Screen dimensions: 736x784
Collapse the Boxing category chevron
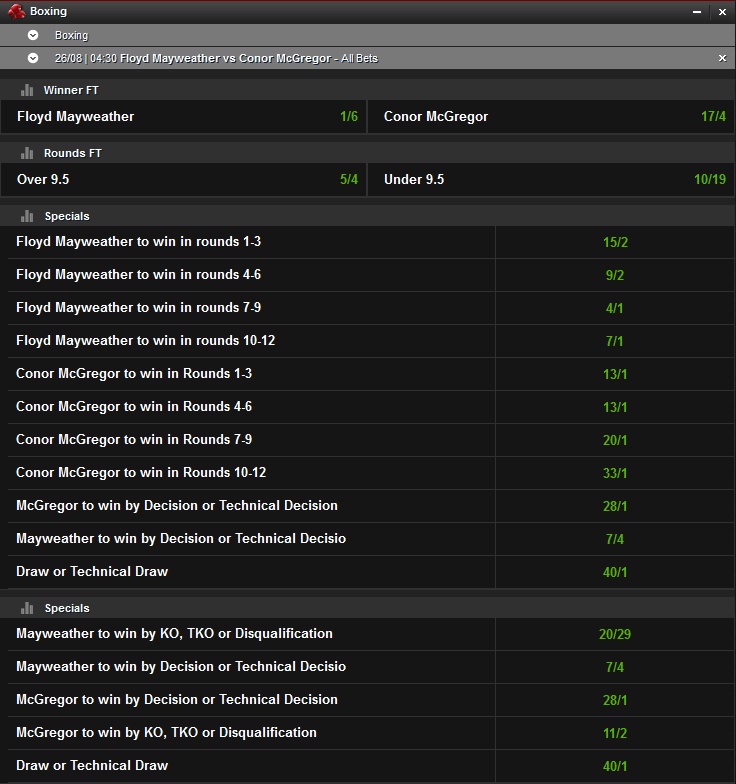[x=33, y=35]
